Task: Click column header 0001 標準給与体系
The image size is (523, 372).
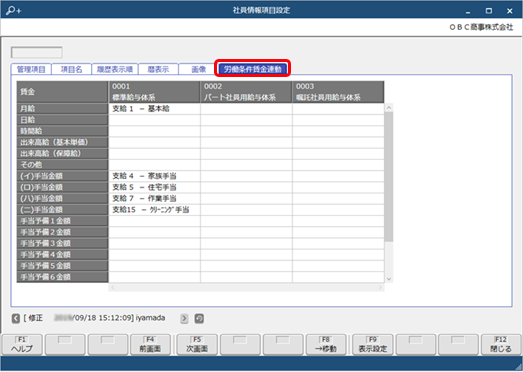Action: tap(154, 92)
